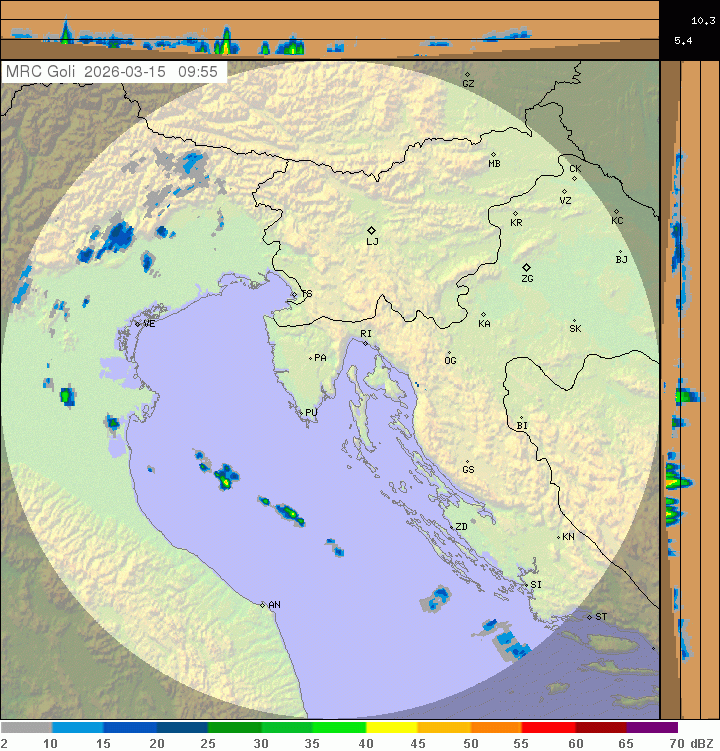Pick the purple 65–70 dBZ swatch
Screen dimensions: 720x751
pyautogui.click(x=653, y=728)
